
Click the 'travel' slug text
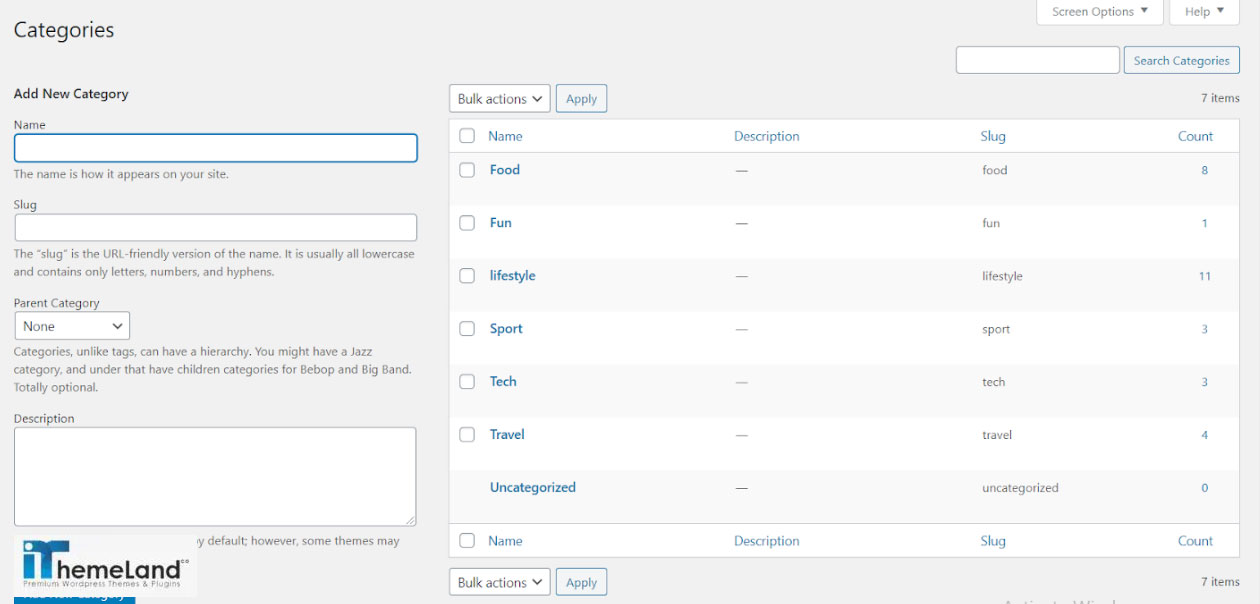(x=997, y=435)
